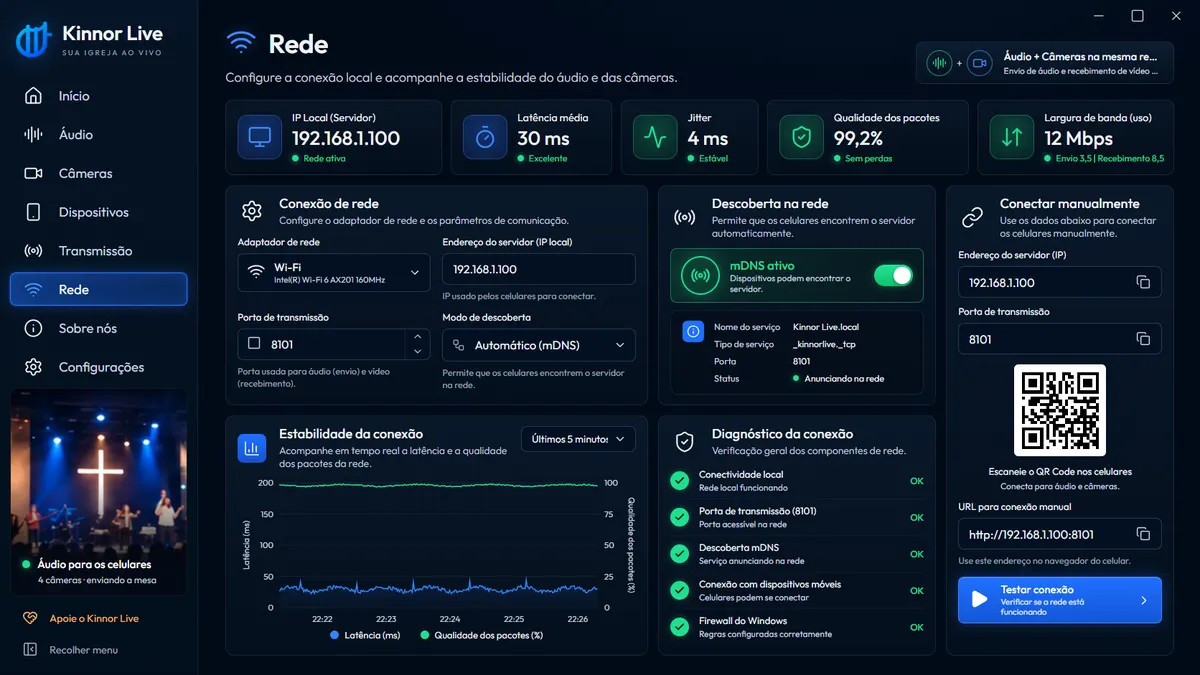Open the Adaptador de rede Wi-Fi dropdown
Viewport: 1200px width, 675px height.
(334, 272)
